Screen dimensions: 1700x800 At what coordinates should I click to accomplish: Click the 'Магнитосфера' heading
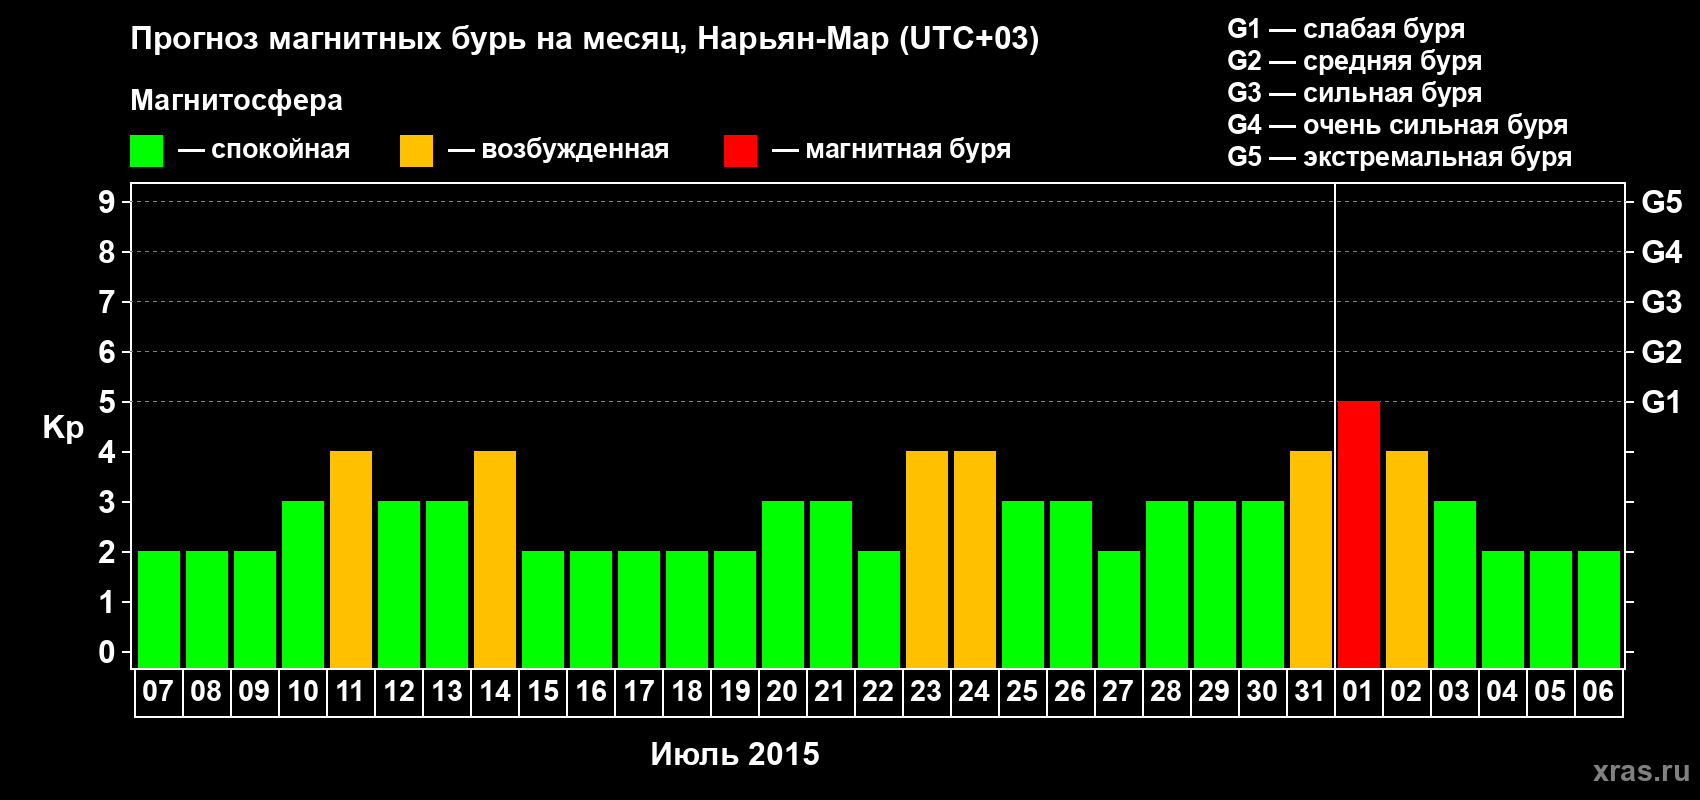236,101
